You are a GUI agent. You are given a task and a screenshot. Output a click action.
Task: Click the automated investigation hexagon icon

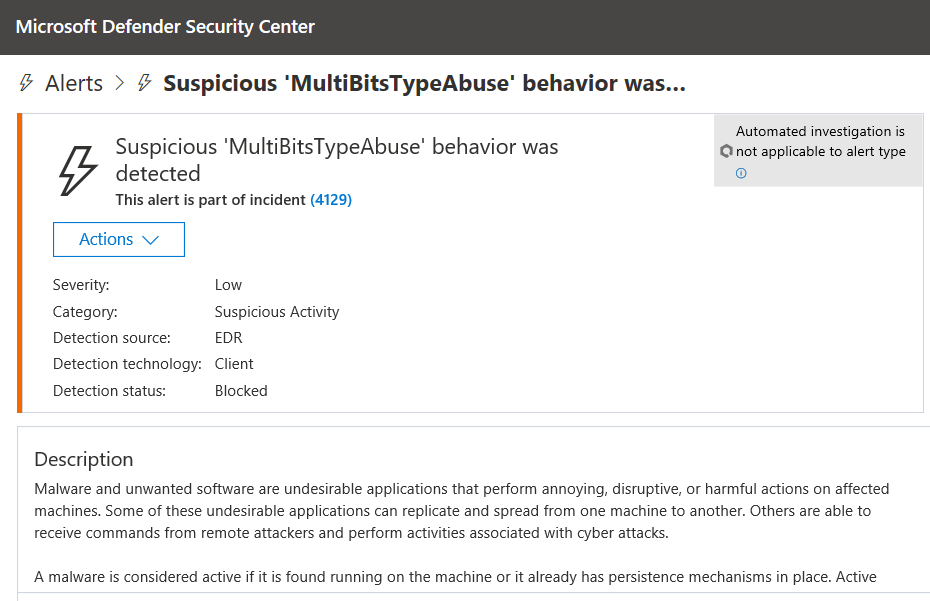click(x=726, y=152)
